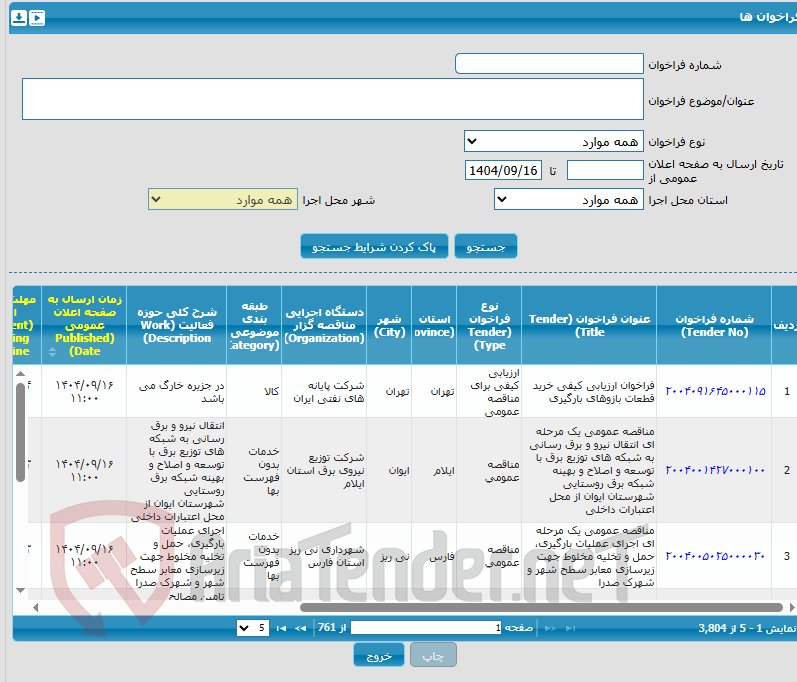Click the Published Date column header
Screen dimensions: 797x682
(84, 325)
